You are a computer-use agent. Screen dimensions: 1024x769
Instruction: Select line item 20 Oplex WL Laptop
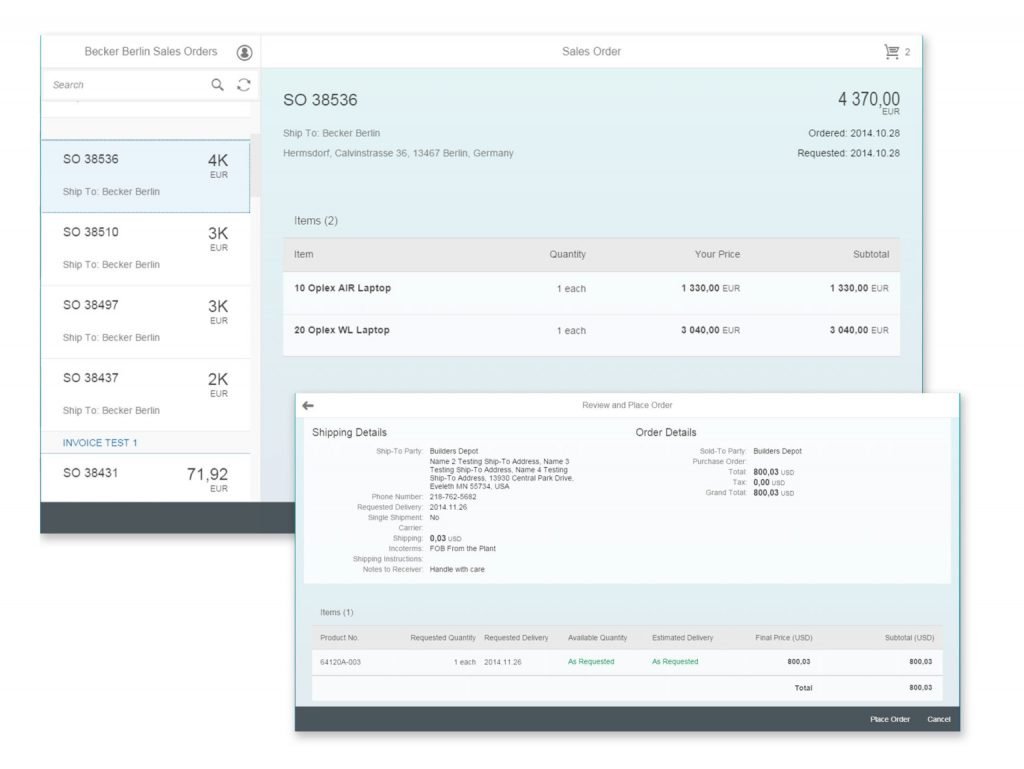click(345, 330)
